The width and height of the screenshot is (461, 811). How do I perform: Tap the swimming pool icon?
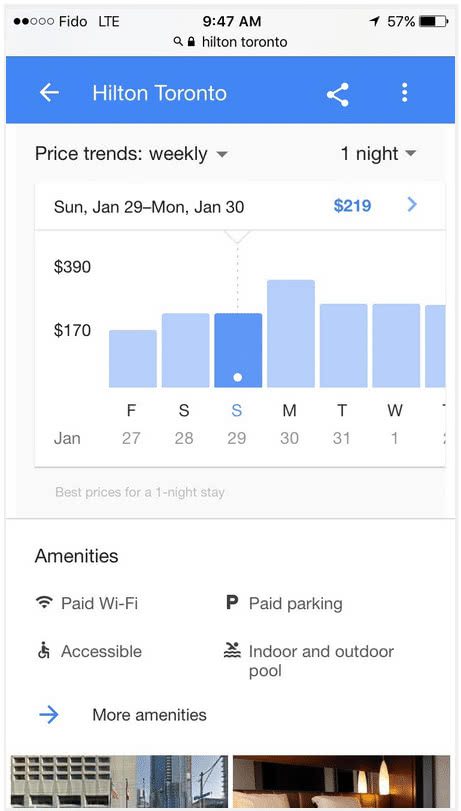(232, 651)
